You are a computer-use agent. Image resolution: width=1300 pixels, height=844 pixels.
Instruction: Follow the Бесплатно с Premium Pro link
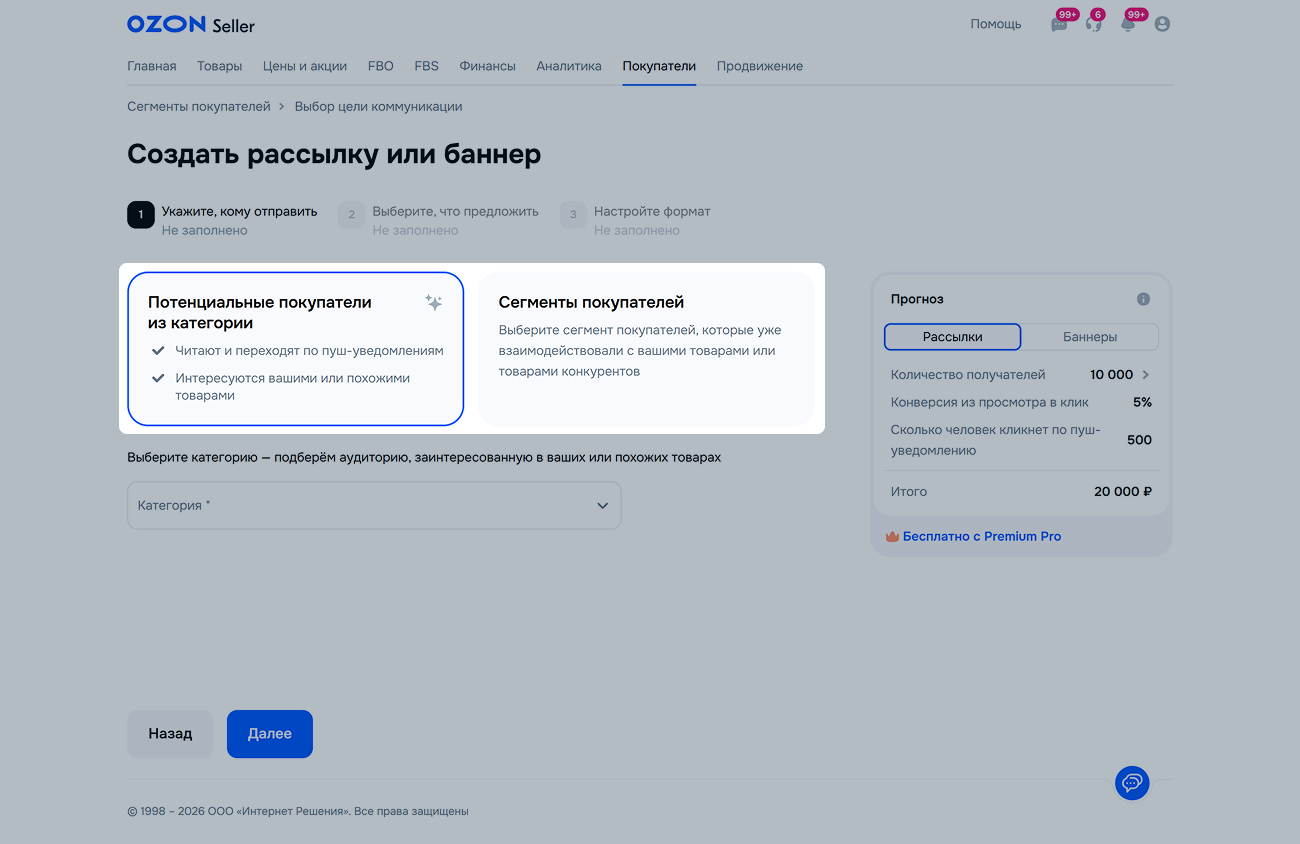pyautogui.click(x=981, y=537)
